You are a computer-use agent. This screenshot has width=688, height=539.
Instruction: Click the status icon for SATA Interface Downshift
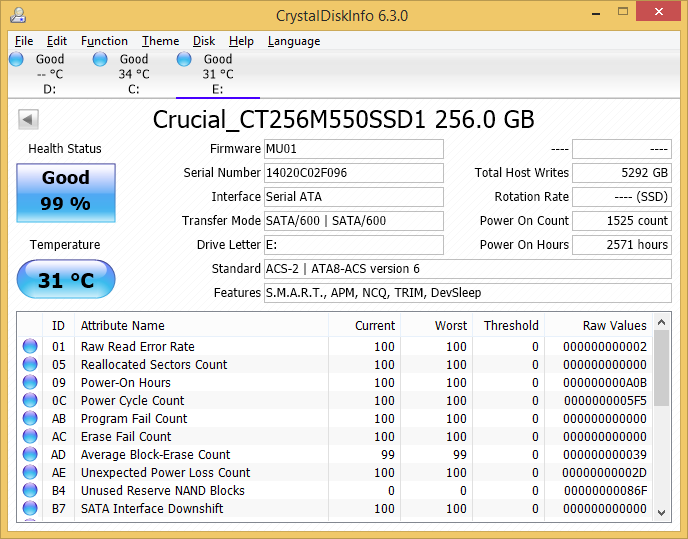(x=30, y=508)
